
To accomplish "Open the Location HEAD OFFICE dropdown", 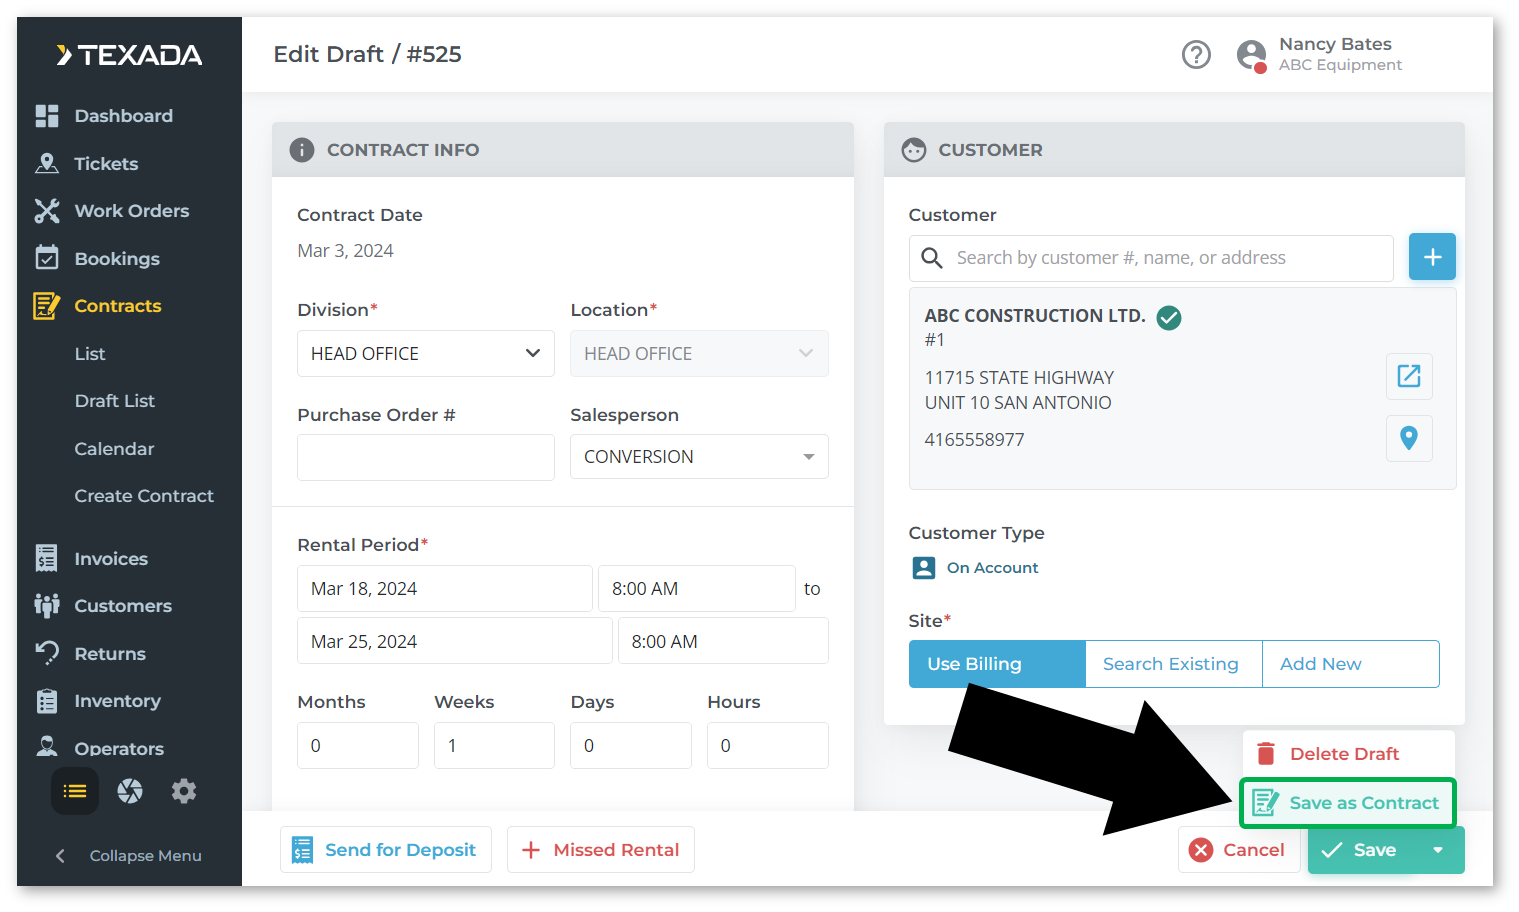I will pos(699,354).
